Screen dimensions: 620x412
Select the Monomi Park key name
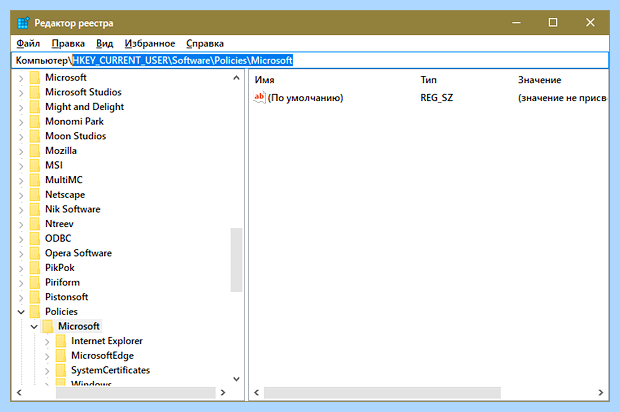tap(74, 121)
